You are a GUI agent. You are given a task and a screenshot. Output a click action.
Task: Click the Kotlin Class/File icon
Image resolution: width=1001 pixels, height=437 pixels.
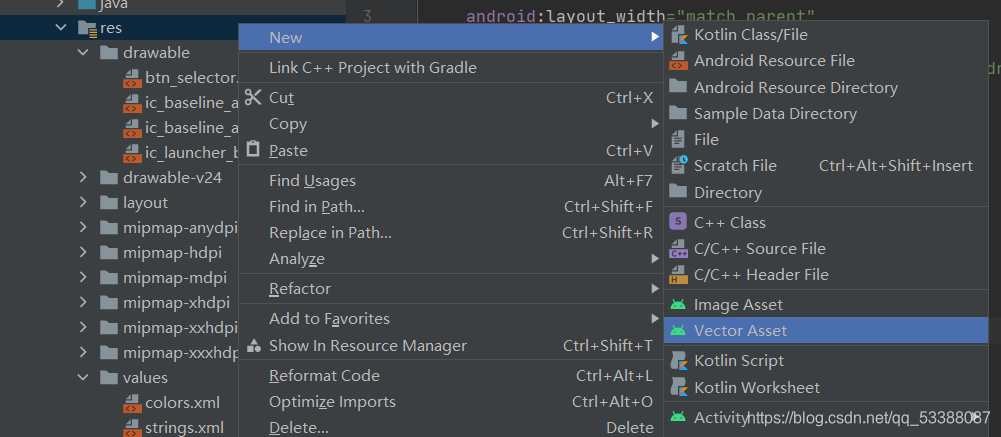coord(678,34)
